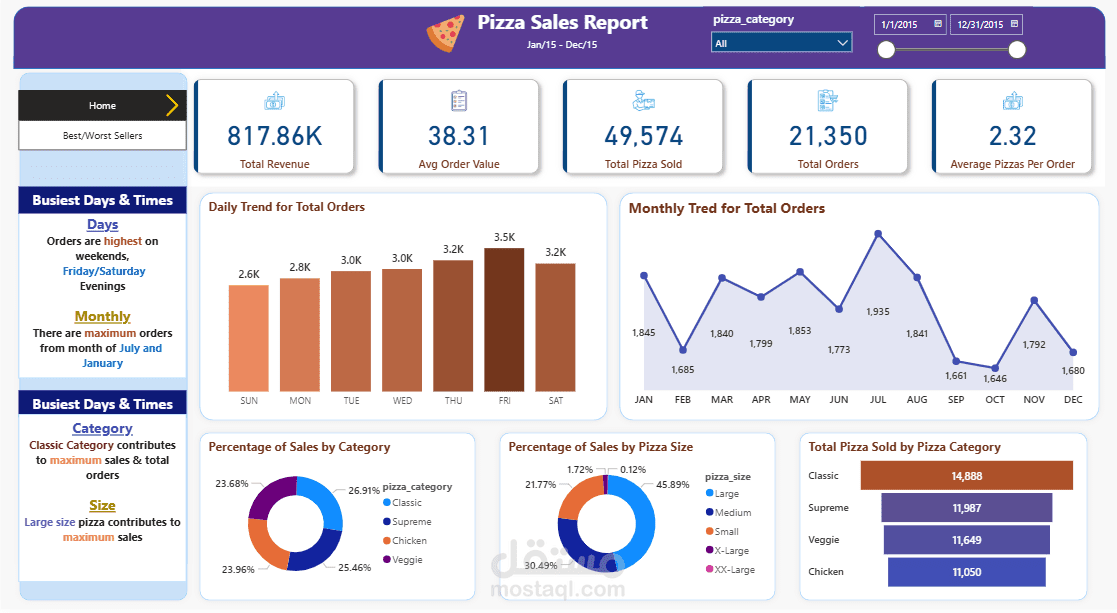This screenshot has height=613, width=1117.
Task: Open the Best/Worst Sellers page
Action: pyautogui.click(x=101, y=135)
